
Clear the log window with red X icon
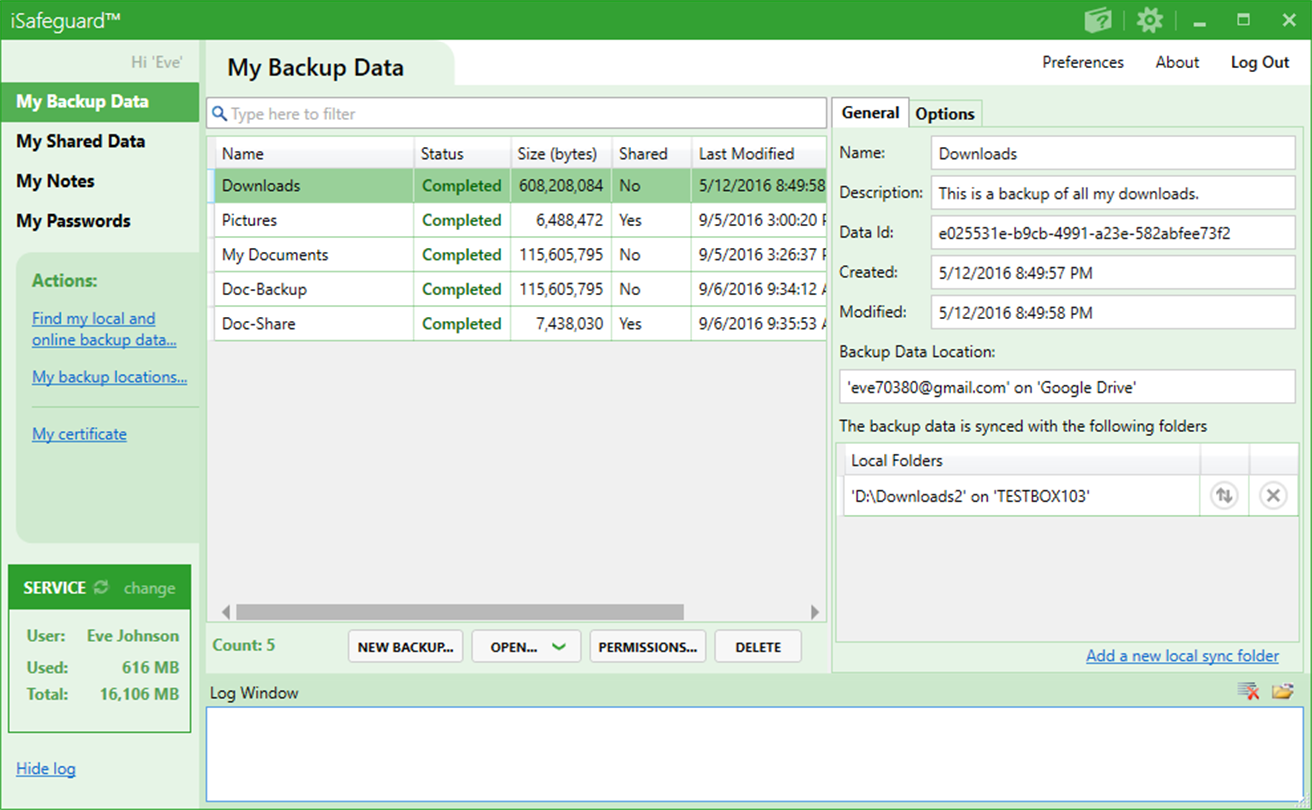click(x=1248, y=692)
